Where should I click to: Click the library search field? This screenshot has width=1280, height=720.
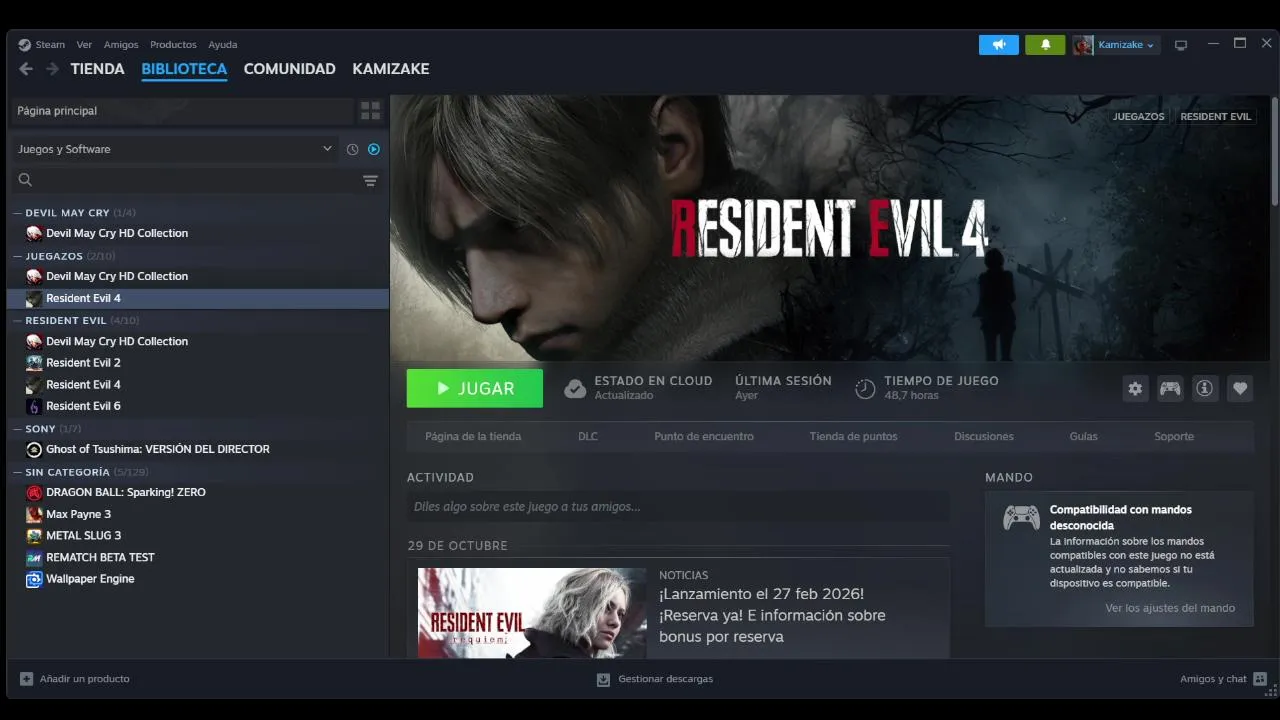coord(198,181)
